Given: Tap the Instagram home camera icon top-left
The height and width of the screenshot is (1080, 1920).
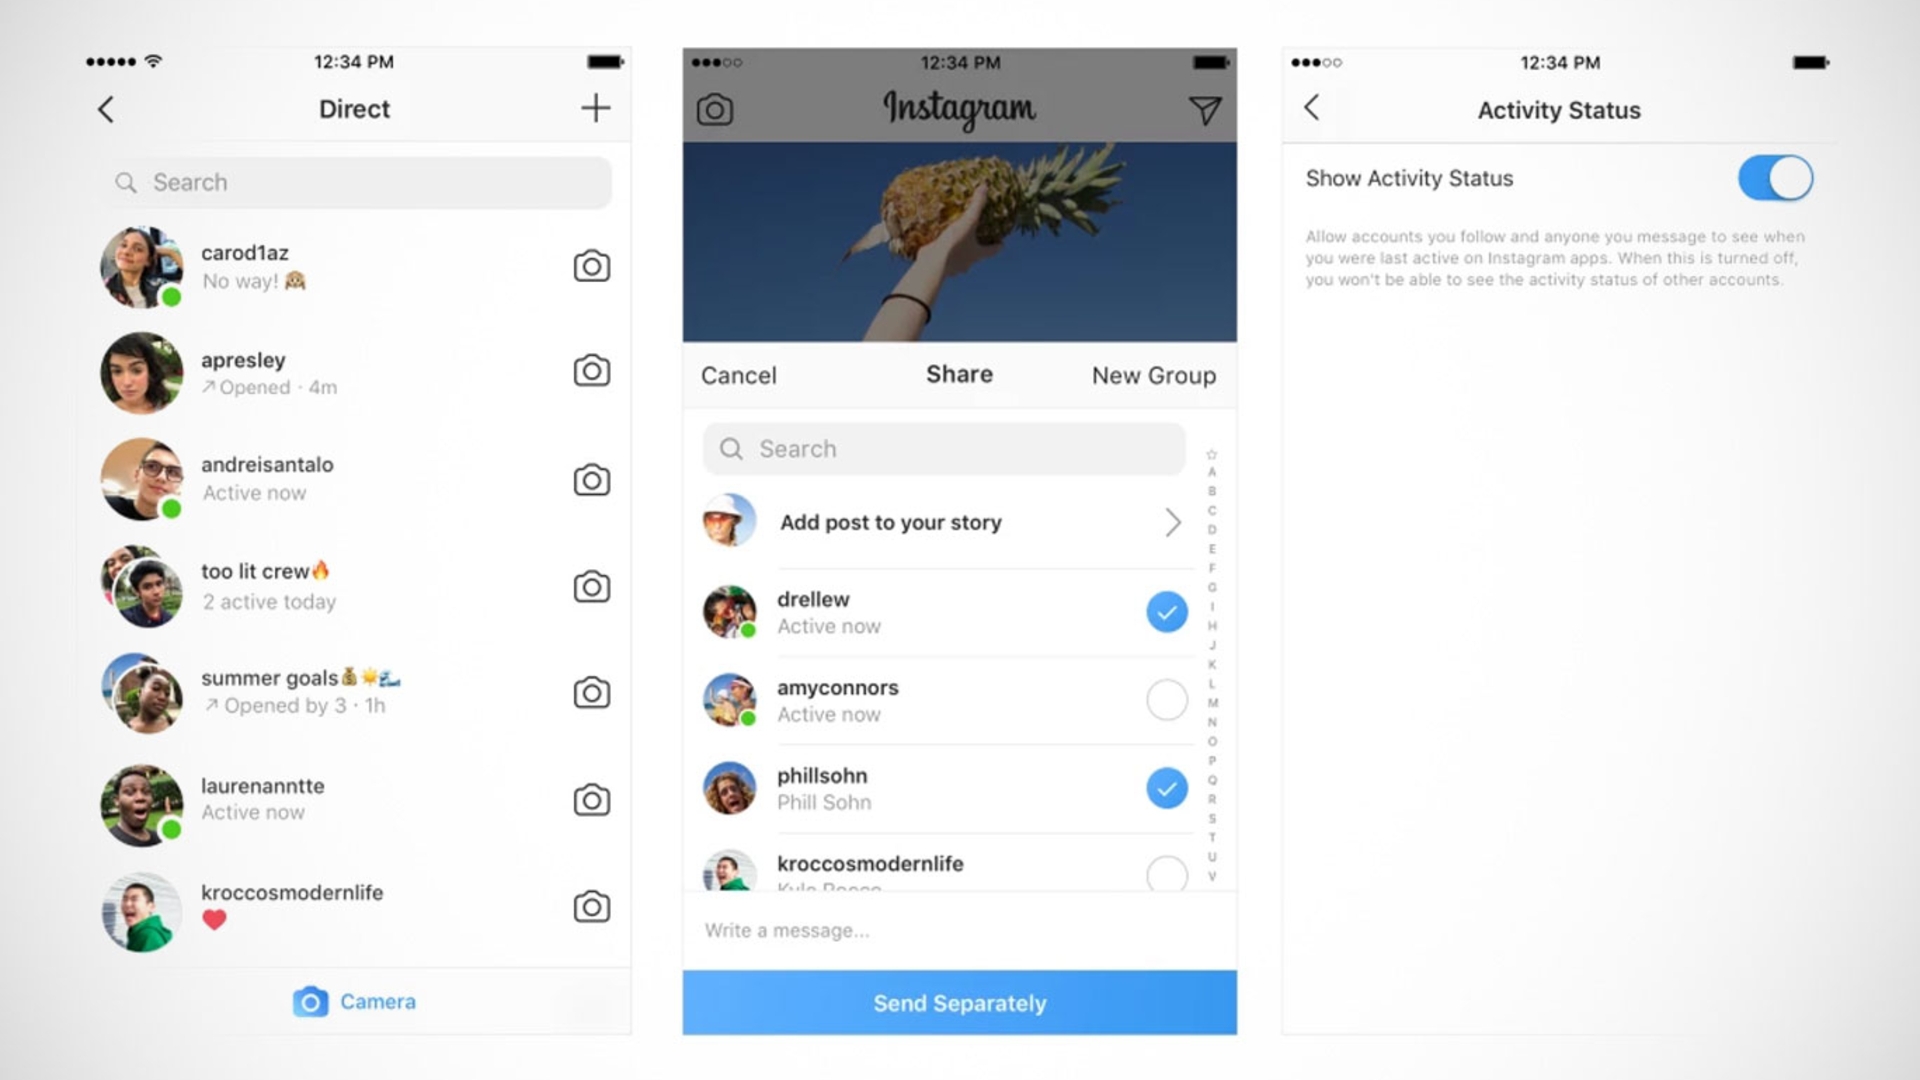Looking at the screenshot, I should (x=713, y=109).
